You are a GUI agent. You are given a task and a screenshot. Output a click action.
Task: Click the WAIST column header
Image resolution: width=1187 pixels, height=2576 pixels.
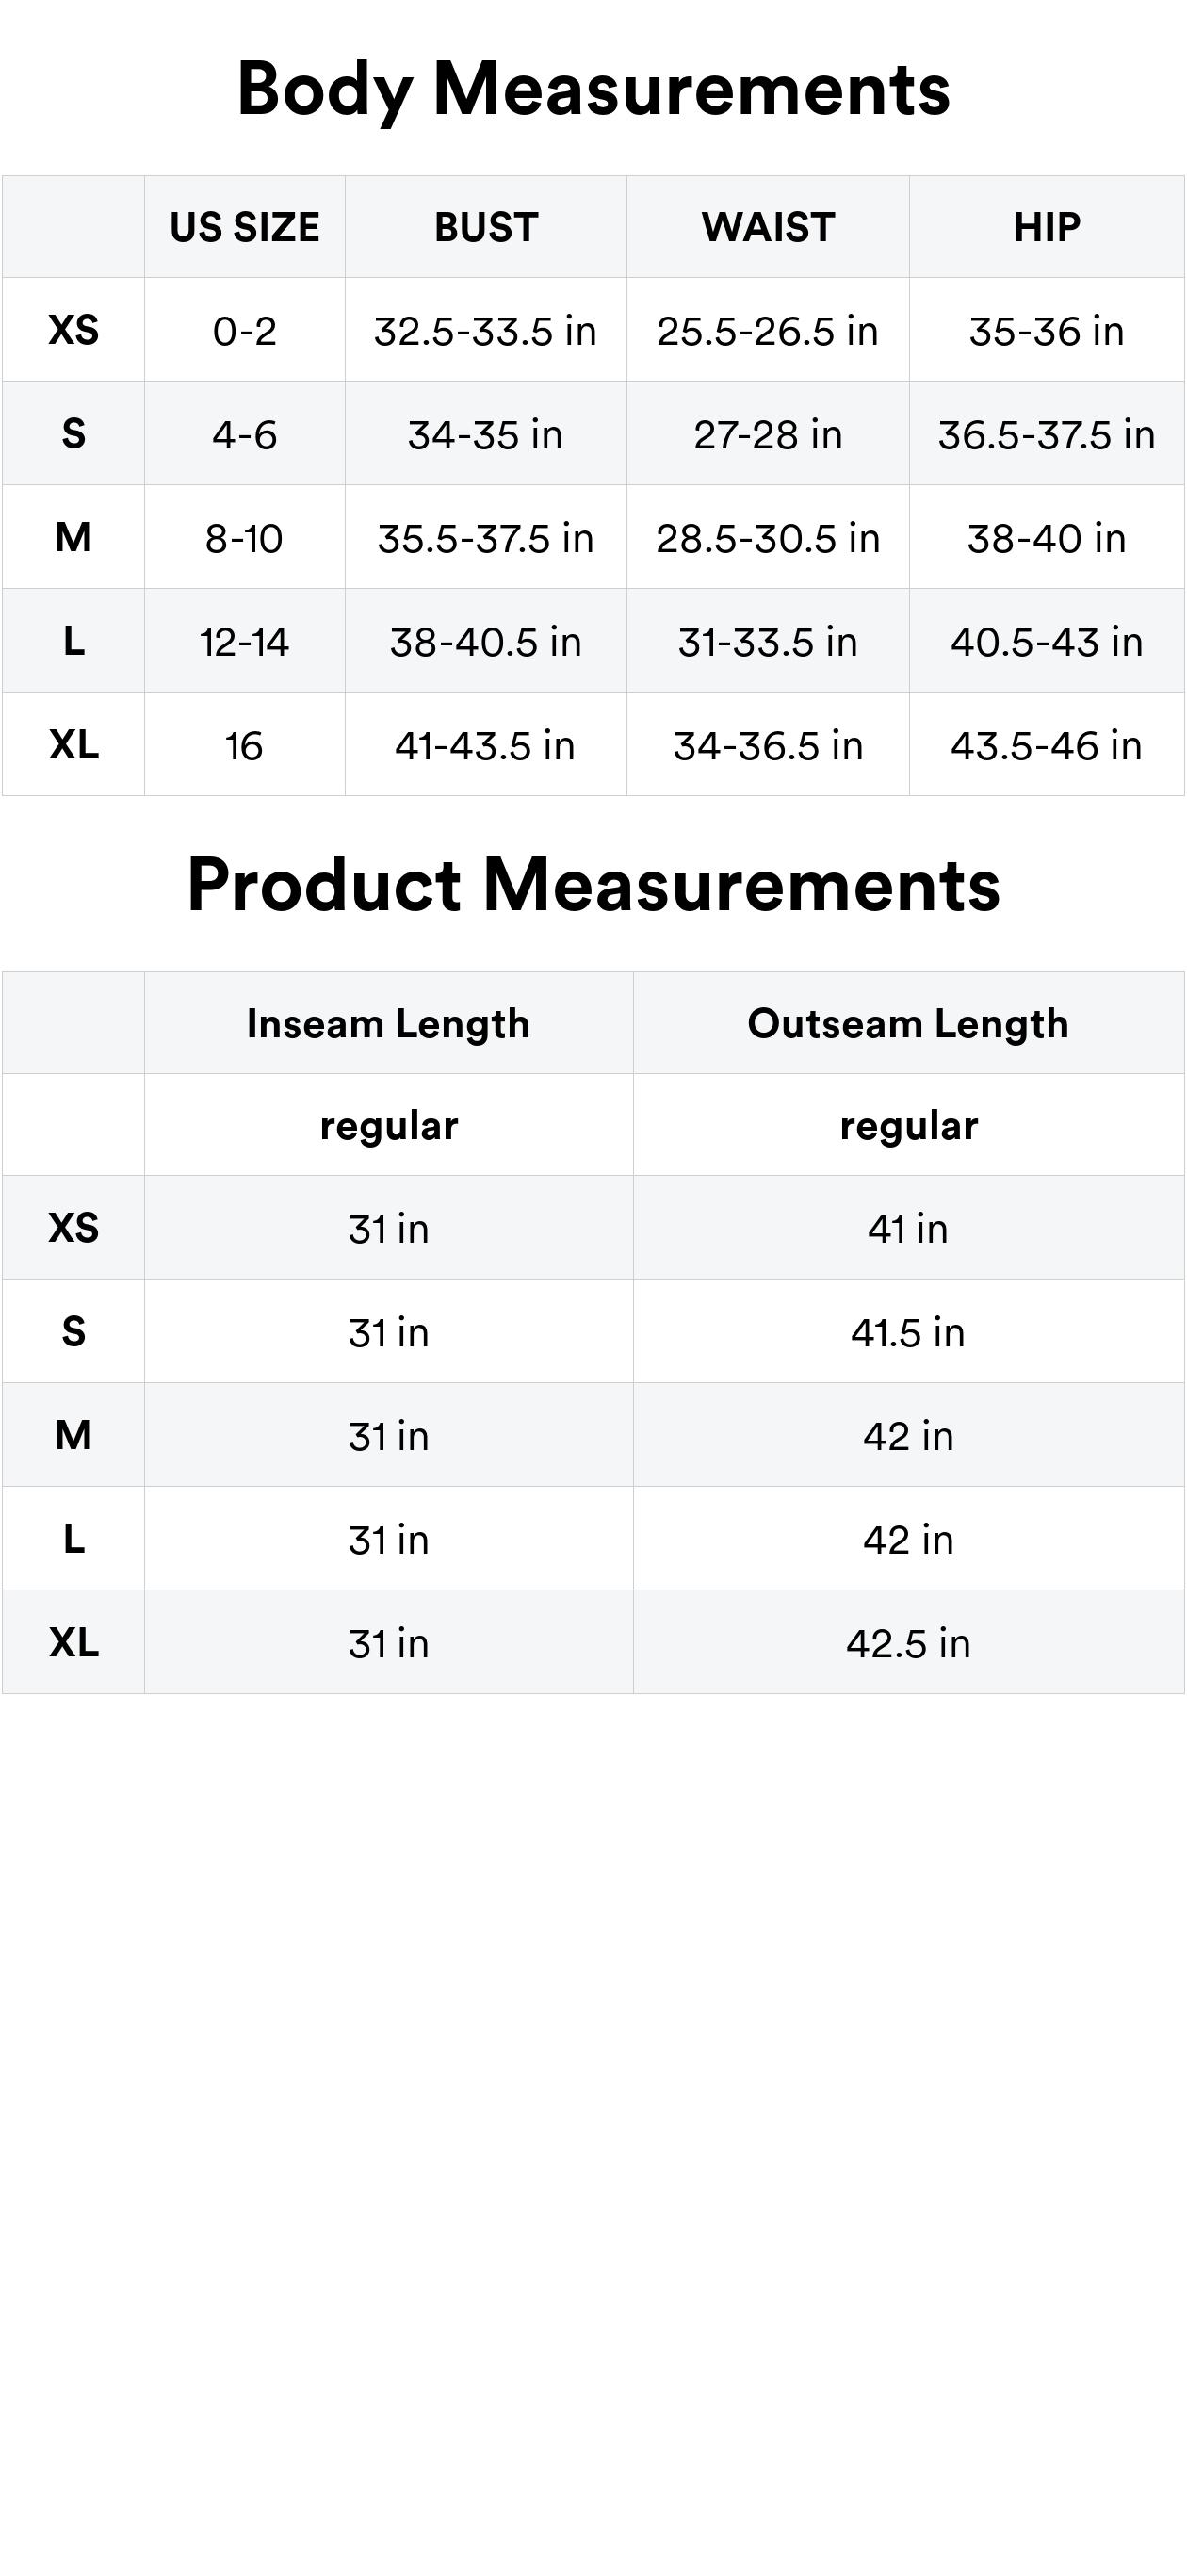pos(768,228)
